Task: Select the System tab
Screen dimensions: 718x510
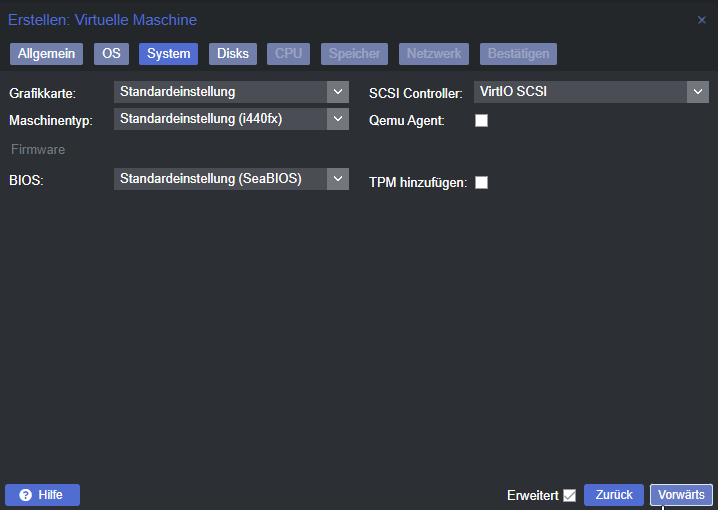Action: point(168,54)
